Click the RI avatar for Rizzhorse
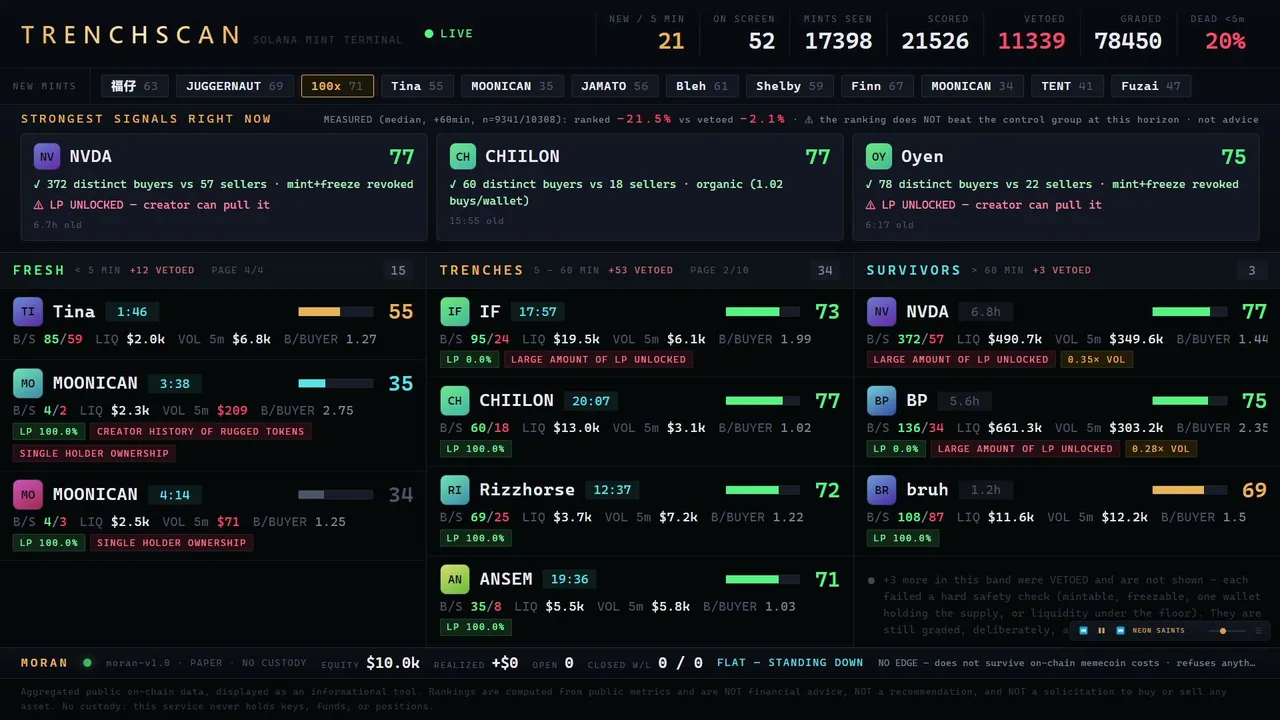Viewport: 1280px width, 720px height. (455, 490)
